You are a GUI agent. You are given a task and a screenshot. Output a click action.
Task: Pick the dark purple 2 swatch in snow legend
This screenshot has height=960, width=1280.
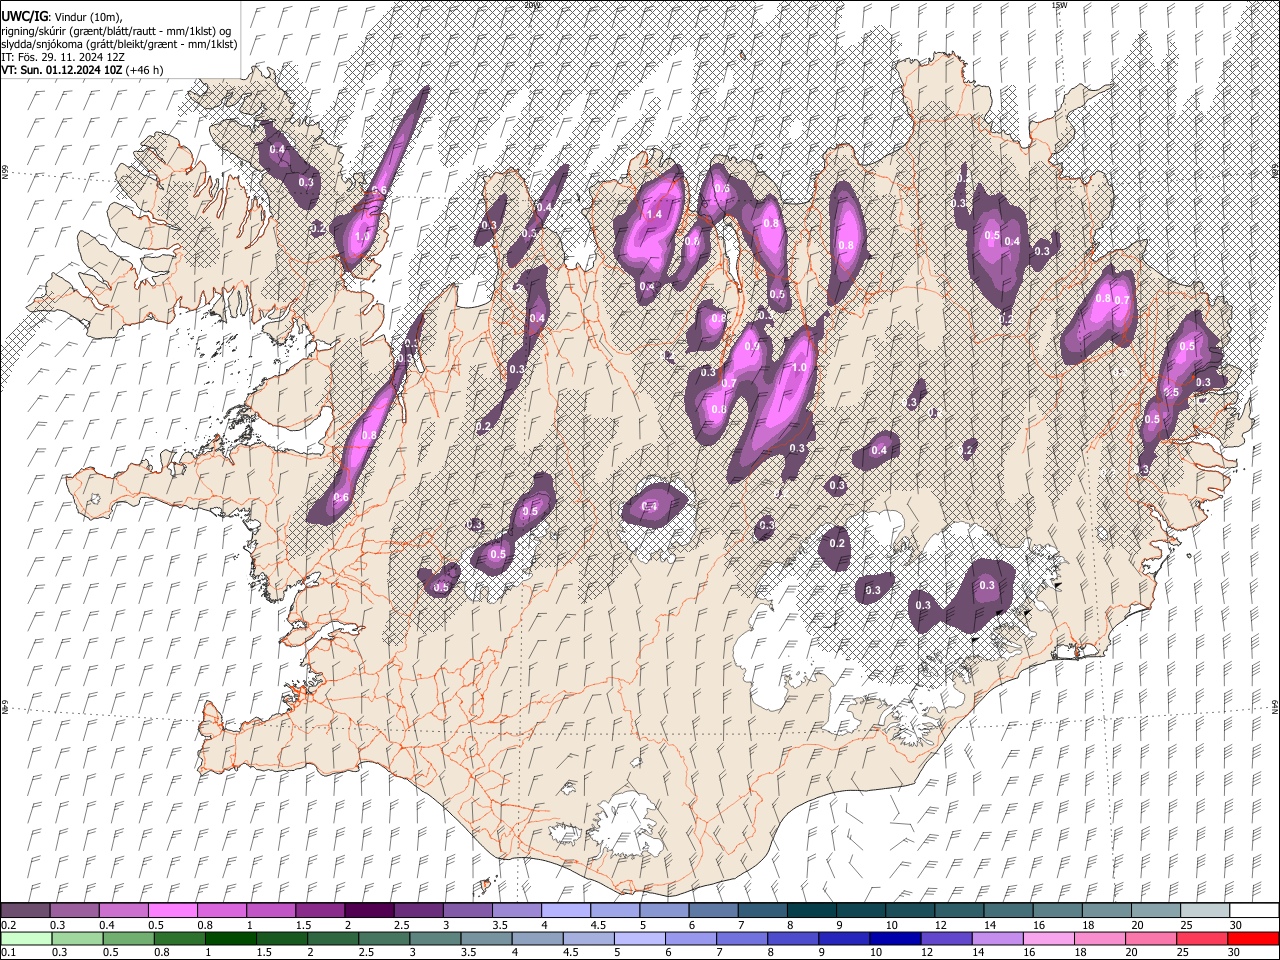coord(368,911)
